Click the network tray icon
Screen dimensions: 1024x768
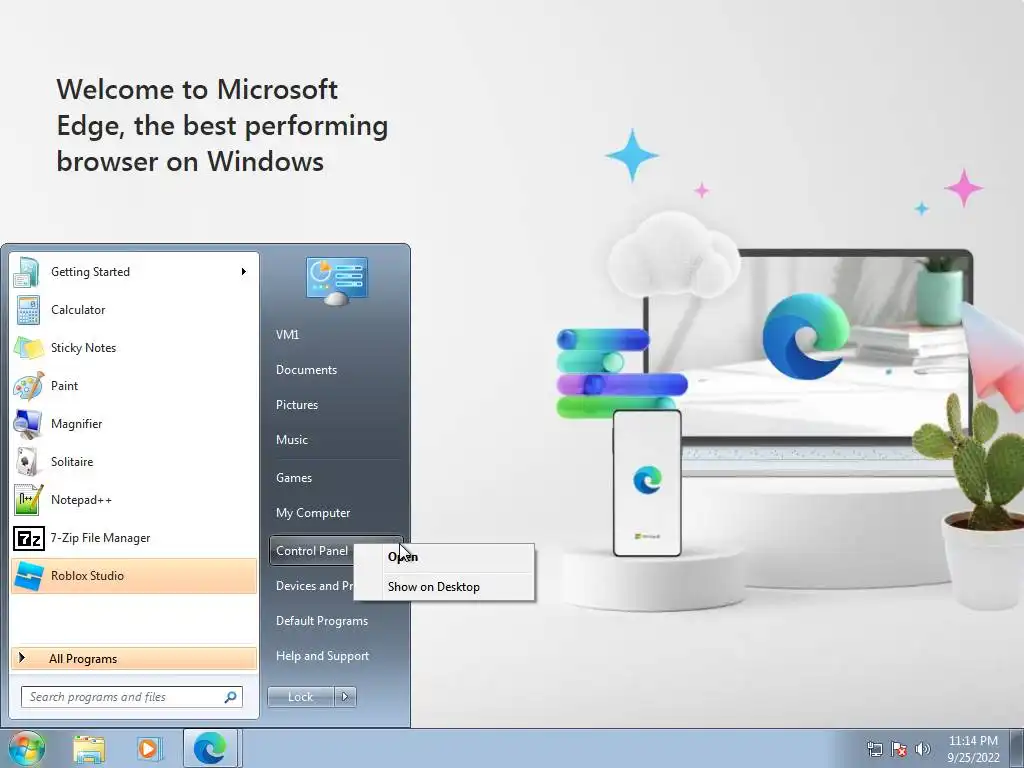(x=874, y=749)
